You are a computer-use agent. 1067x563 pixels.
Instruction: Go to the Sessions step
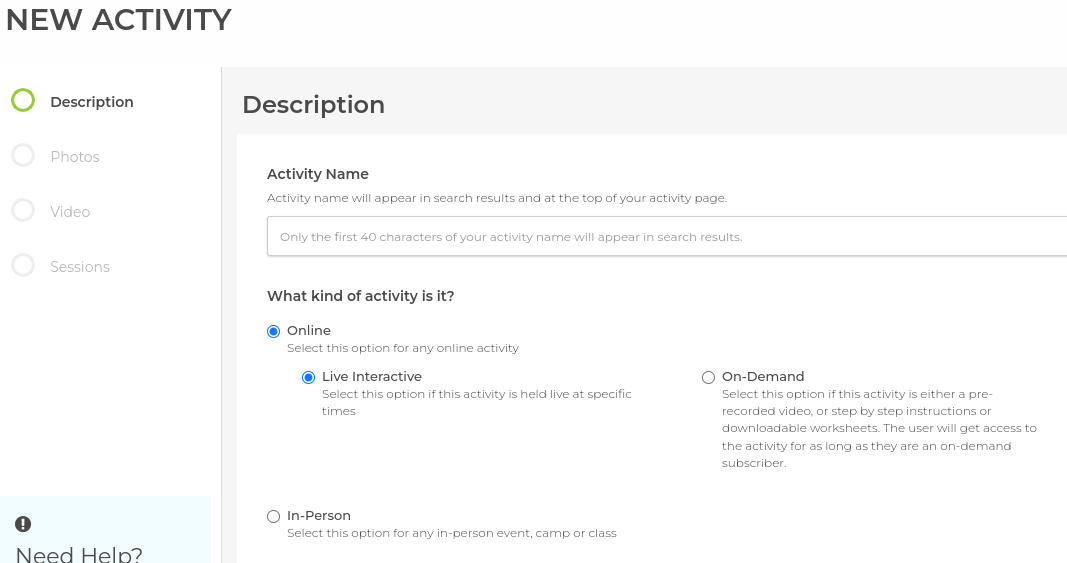(x=80, y=267)
